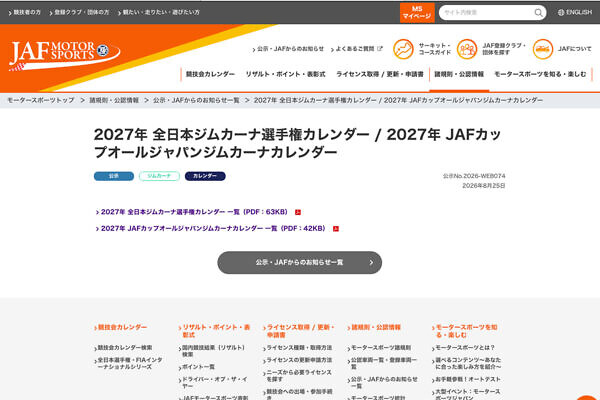Open よくあるご質問 external link
The height and width of the screenshot is (400, 600).
coord(356,49)
